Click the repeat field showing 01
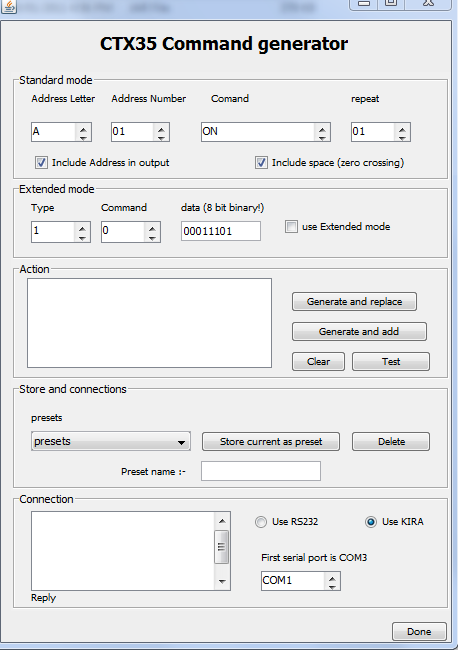458x650 pixels. (373, 132)
